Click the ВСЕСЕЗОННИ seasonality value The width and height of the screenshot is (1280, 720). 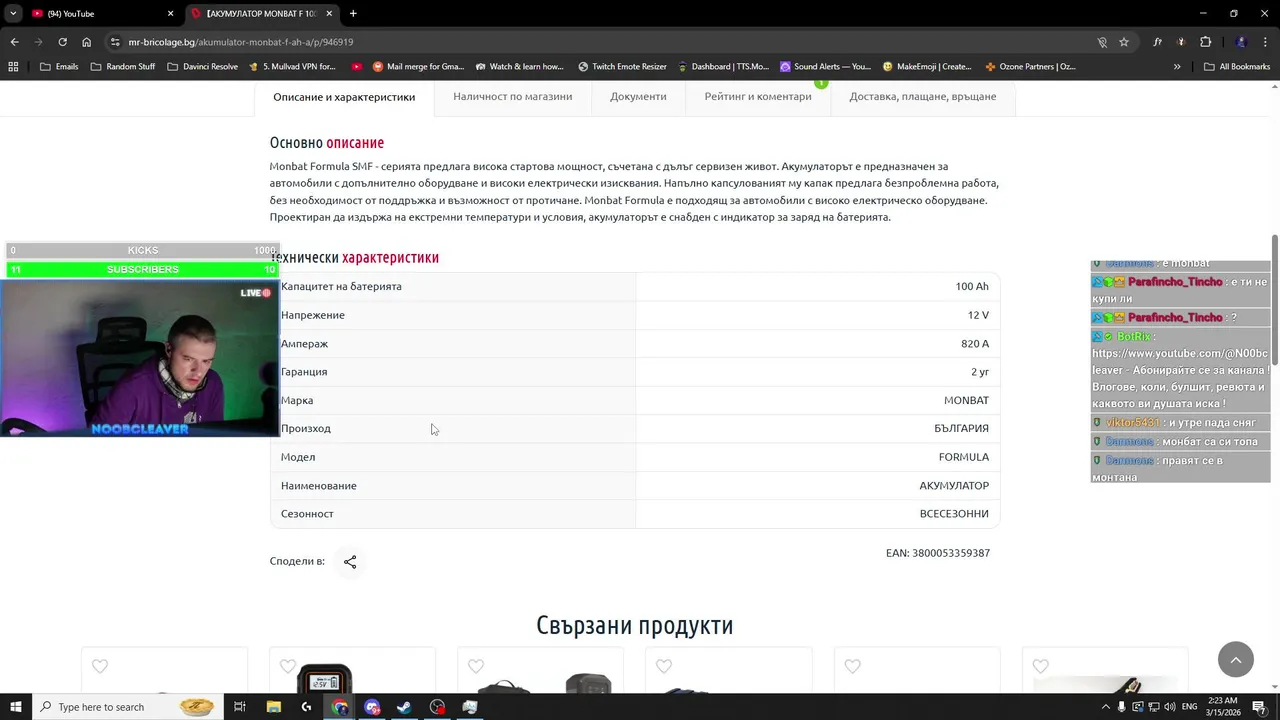click(954, 513)
